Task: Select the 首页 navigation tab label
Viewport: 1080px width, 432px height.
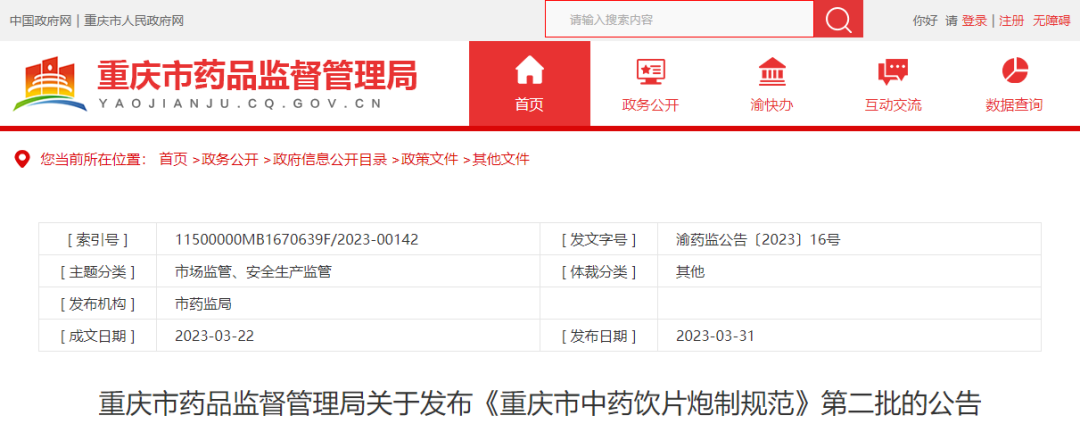Action: point(529,105)
